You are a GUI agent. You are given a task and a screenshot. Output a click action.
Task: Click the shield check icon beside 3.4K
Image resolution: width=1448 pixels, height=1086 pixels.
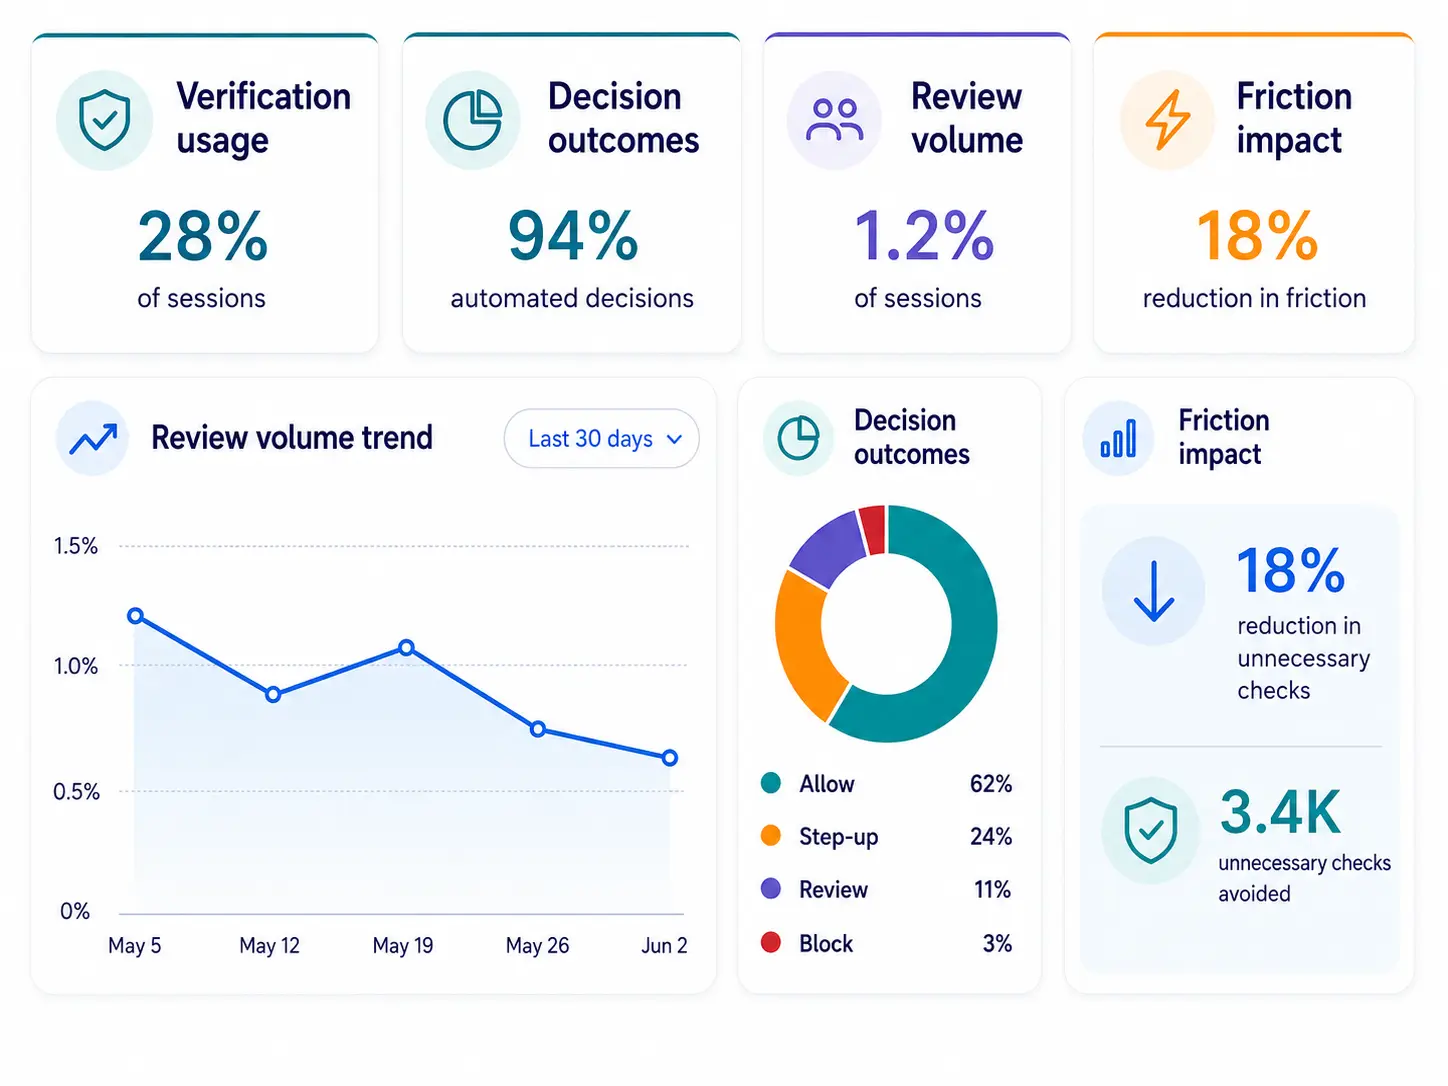1151,830
